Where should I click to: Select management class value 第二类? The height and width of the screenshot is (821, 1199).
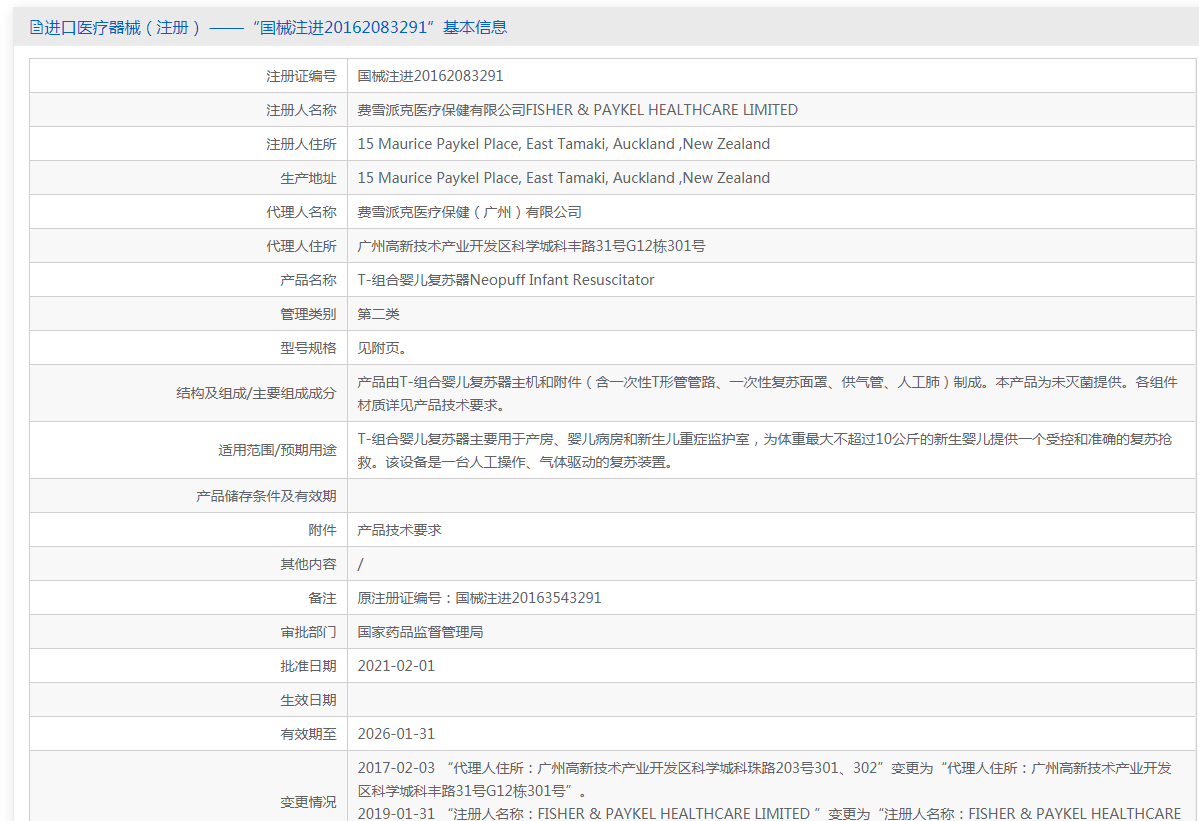coord(379,314)
